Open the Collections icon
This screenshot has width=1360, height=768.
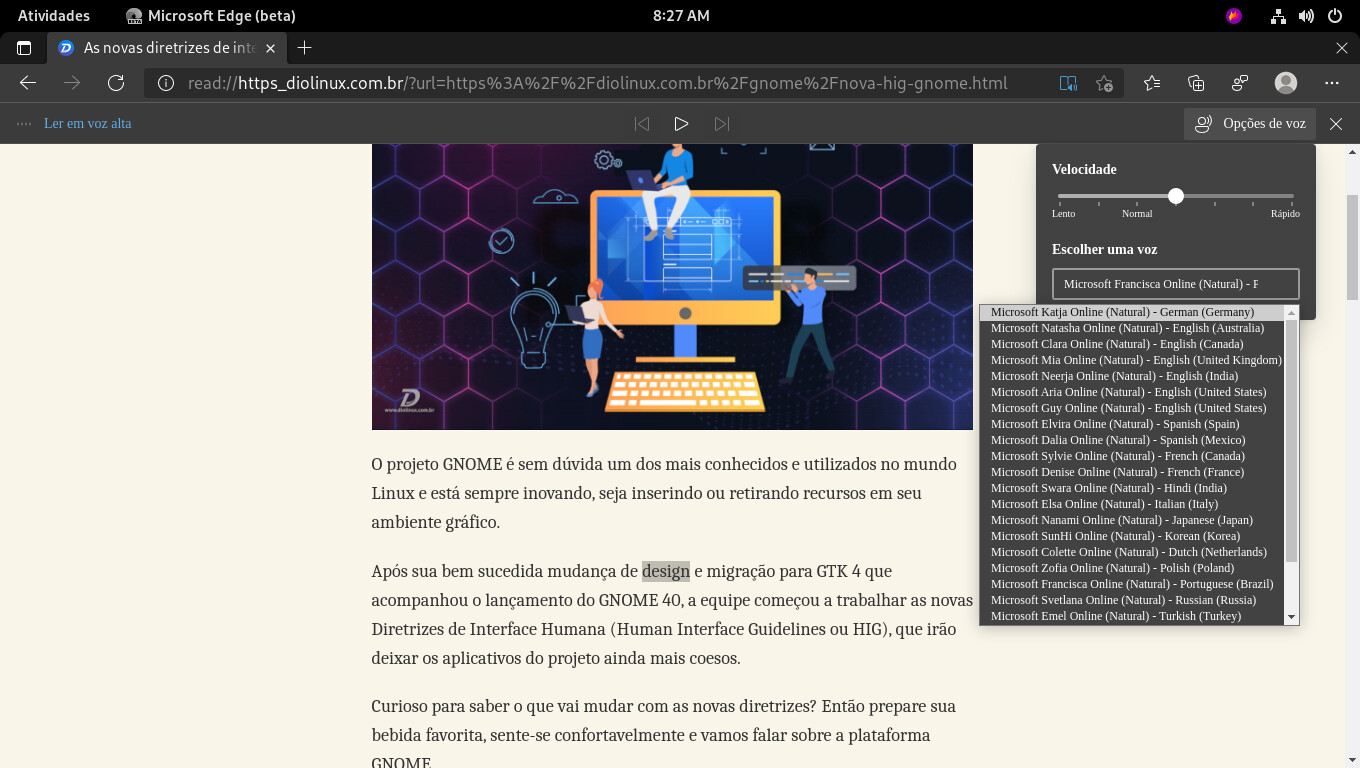point(1196,83)
